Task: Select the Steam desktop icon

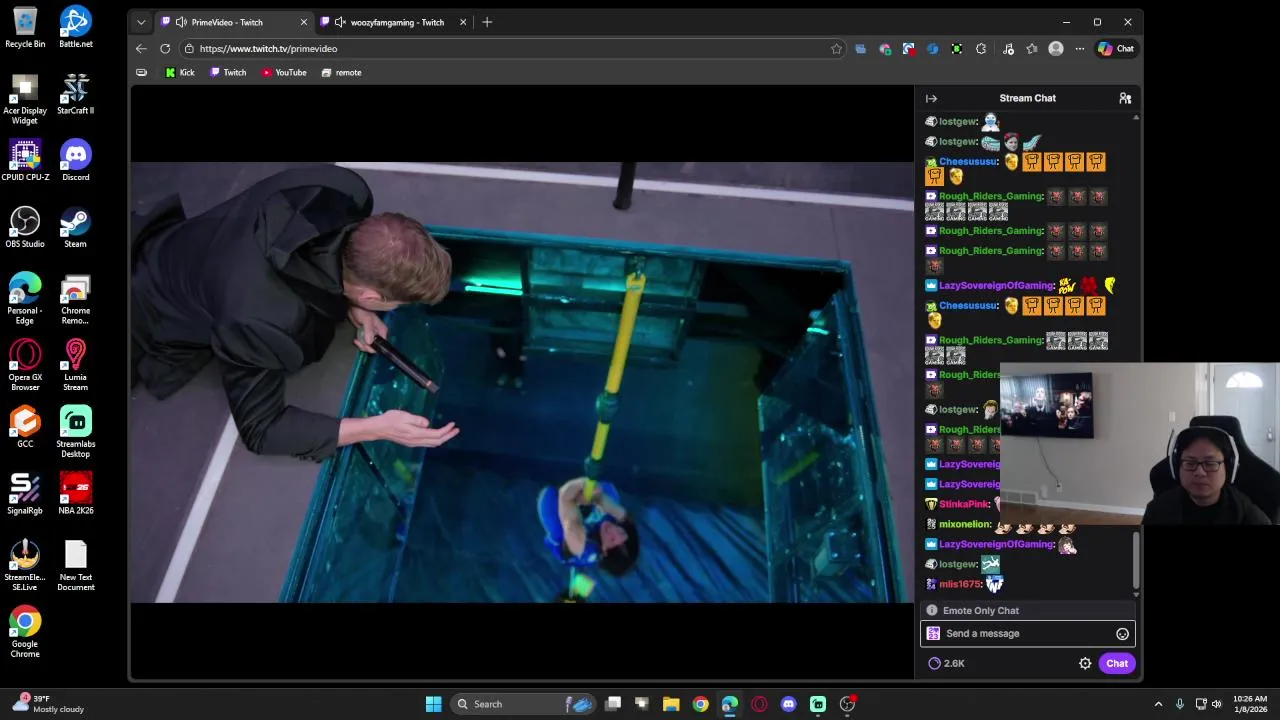Action: point(75,228)
